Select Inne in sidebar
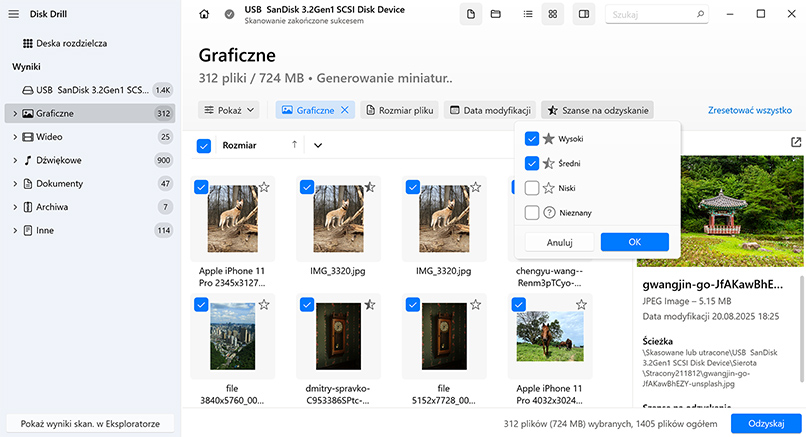Screen dimensions: 806x437 pos(90,230)
